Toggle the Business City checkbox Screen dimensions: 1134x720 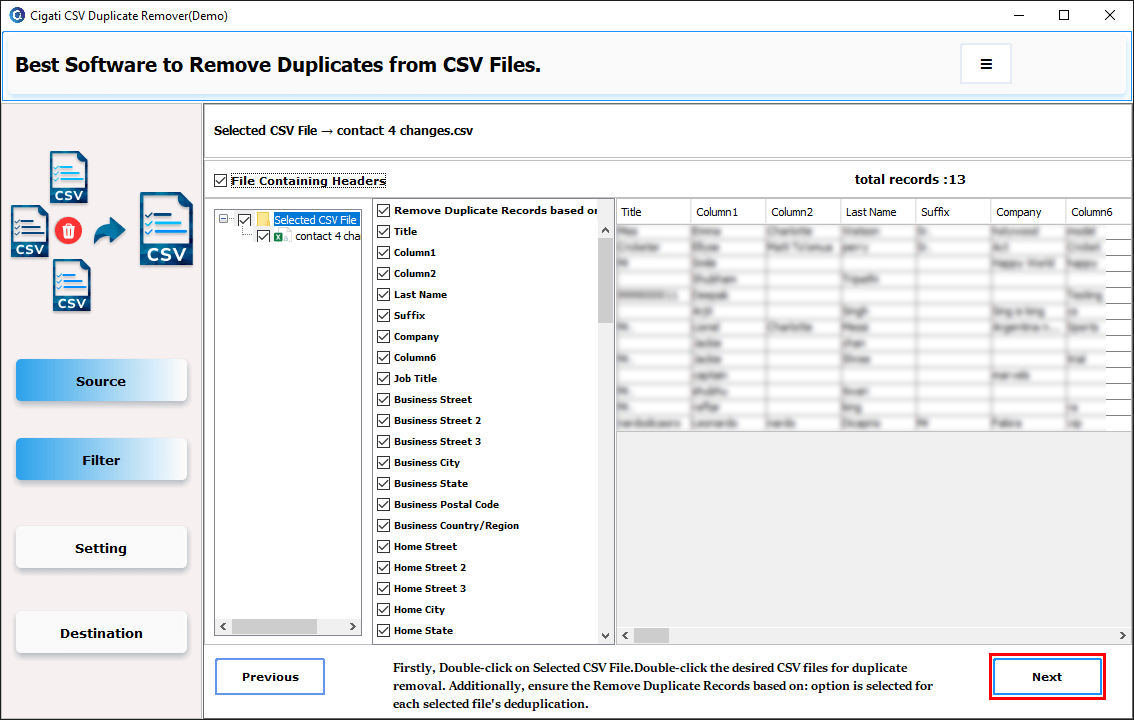click(x=384, y=462)
